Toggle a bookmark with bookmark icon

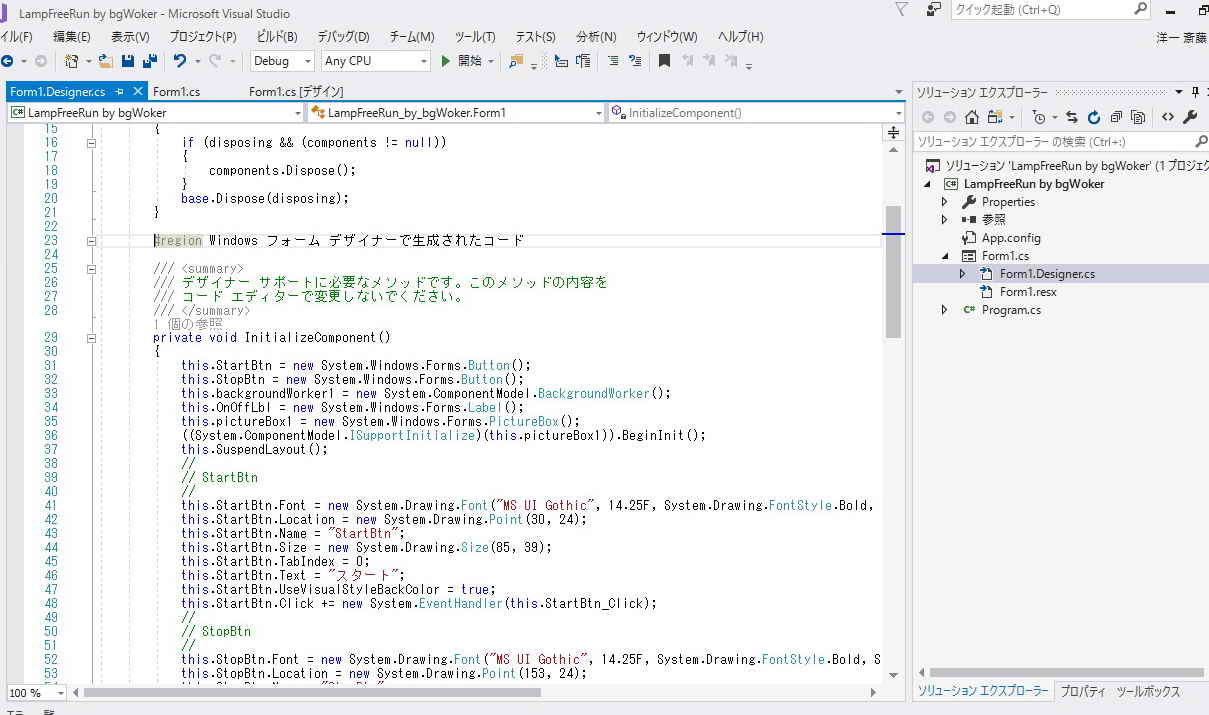(664, 61)
